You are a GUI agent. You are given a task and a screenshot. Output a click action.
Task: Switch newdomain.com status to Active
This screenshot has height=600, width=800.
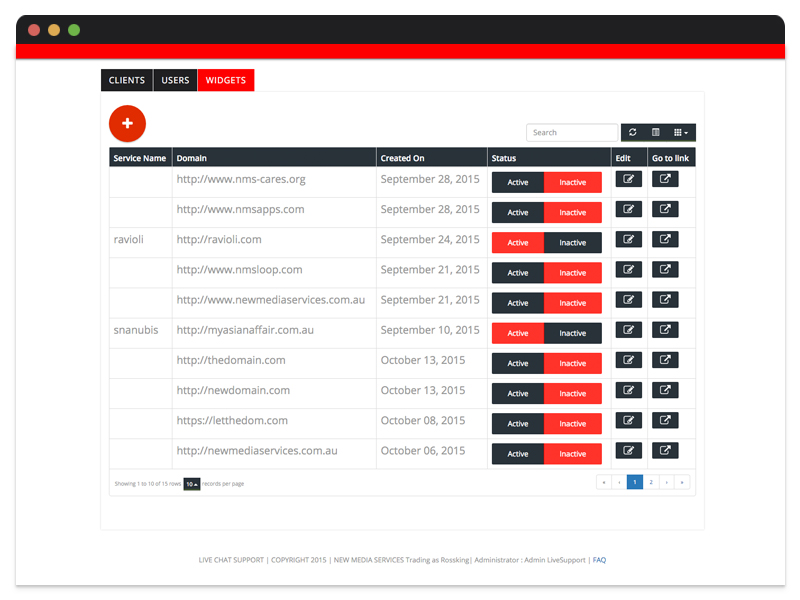[x=518, y=393]
